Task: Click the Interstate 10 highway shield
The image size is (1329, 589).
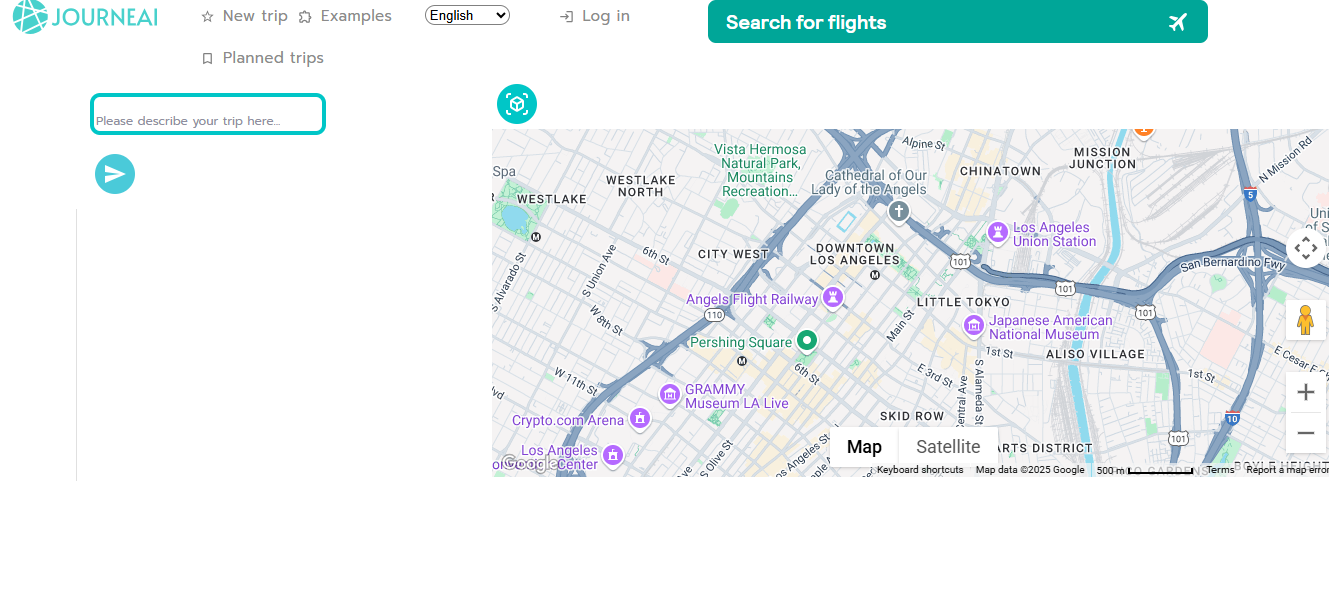Action: (1232, 419)
